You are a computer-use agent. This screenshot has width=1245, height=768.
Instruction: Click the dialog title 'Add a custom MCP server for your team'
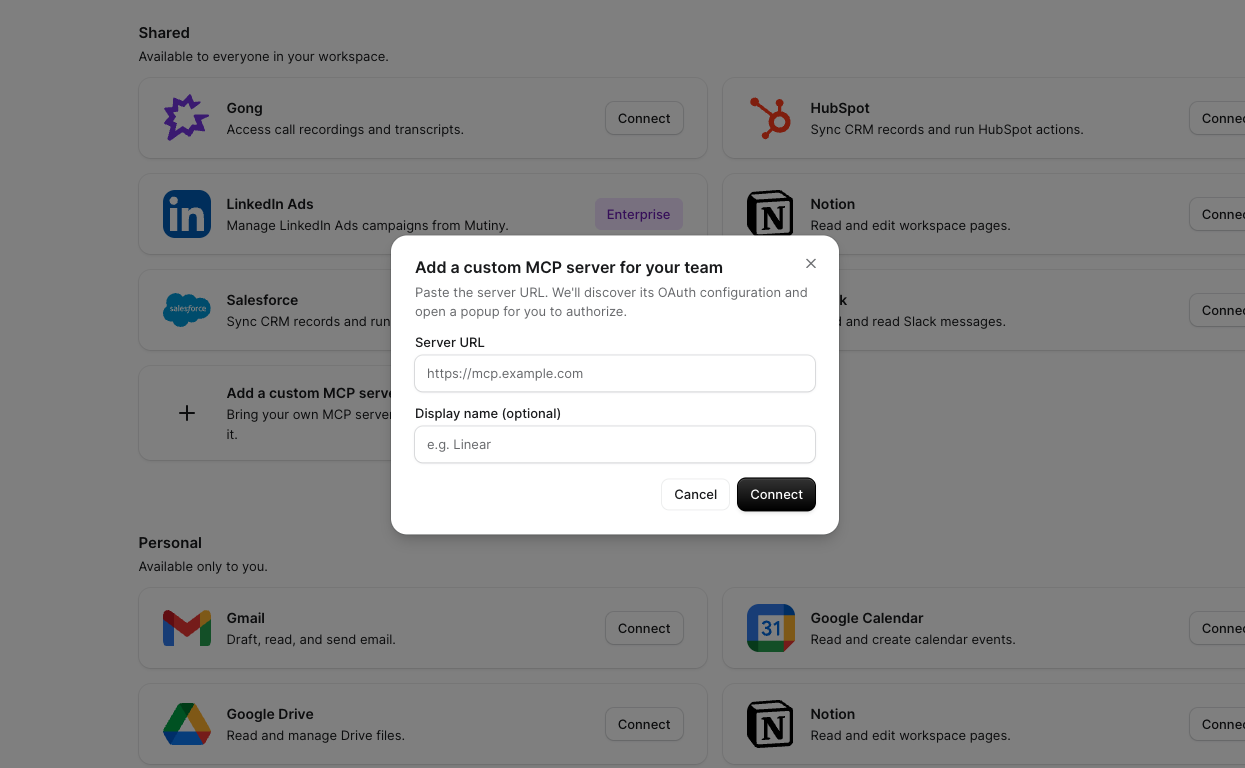coord(569,268)
